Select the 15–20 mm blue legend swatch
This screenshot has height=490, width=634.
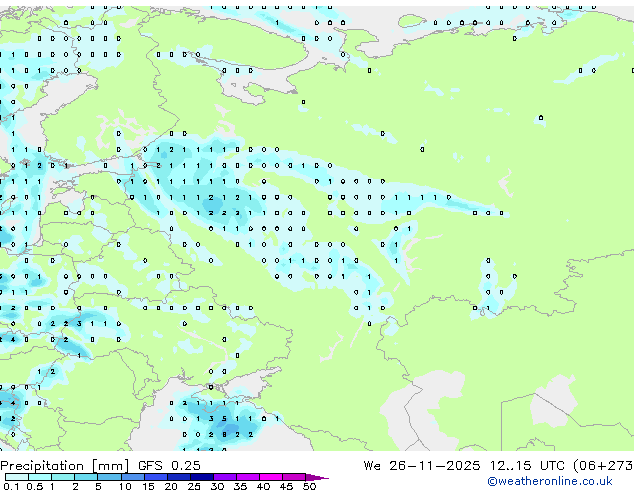tap(156, 477)
